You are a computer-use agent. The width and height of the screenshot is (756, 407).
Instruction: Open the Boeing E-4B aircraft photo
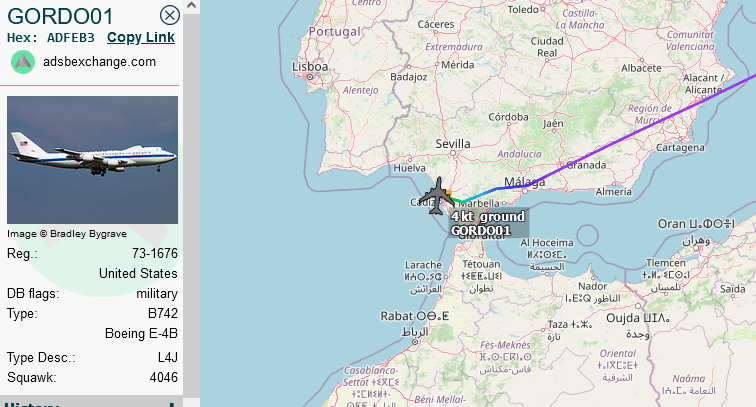pos(92,160)
